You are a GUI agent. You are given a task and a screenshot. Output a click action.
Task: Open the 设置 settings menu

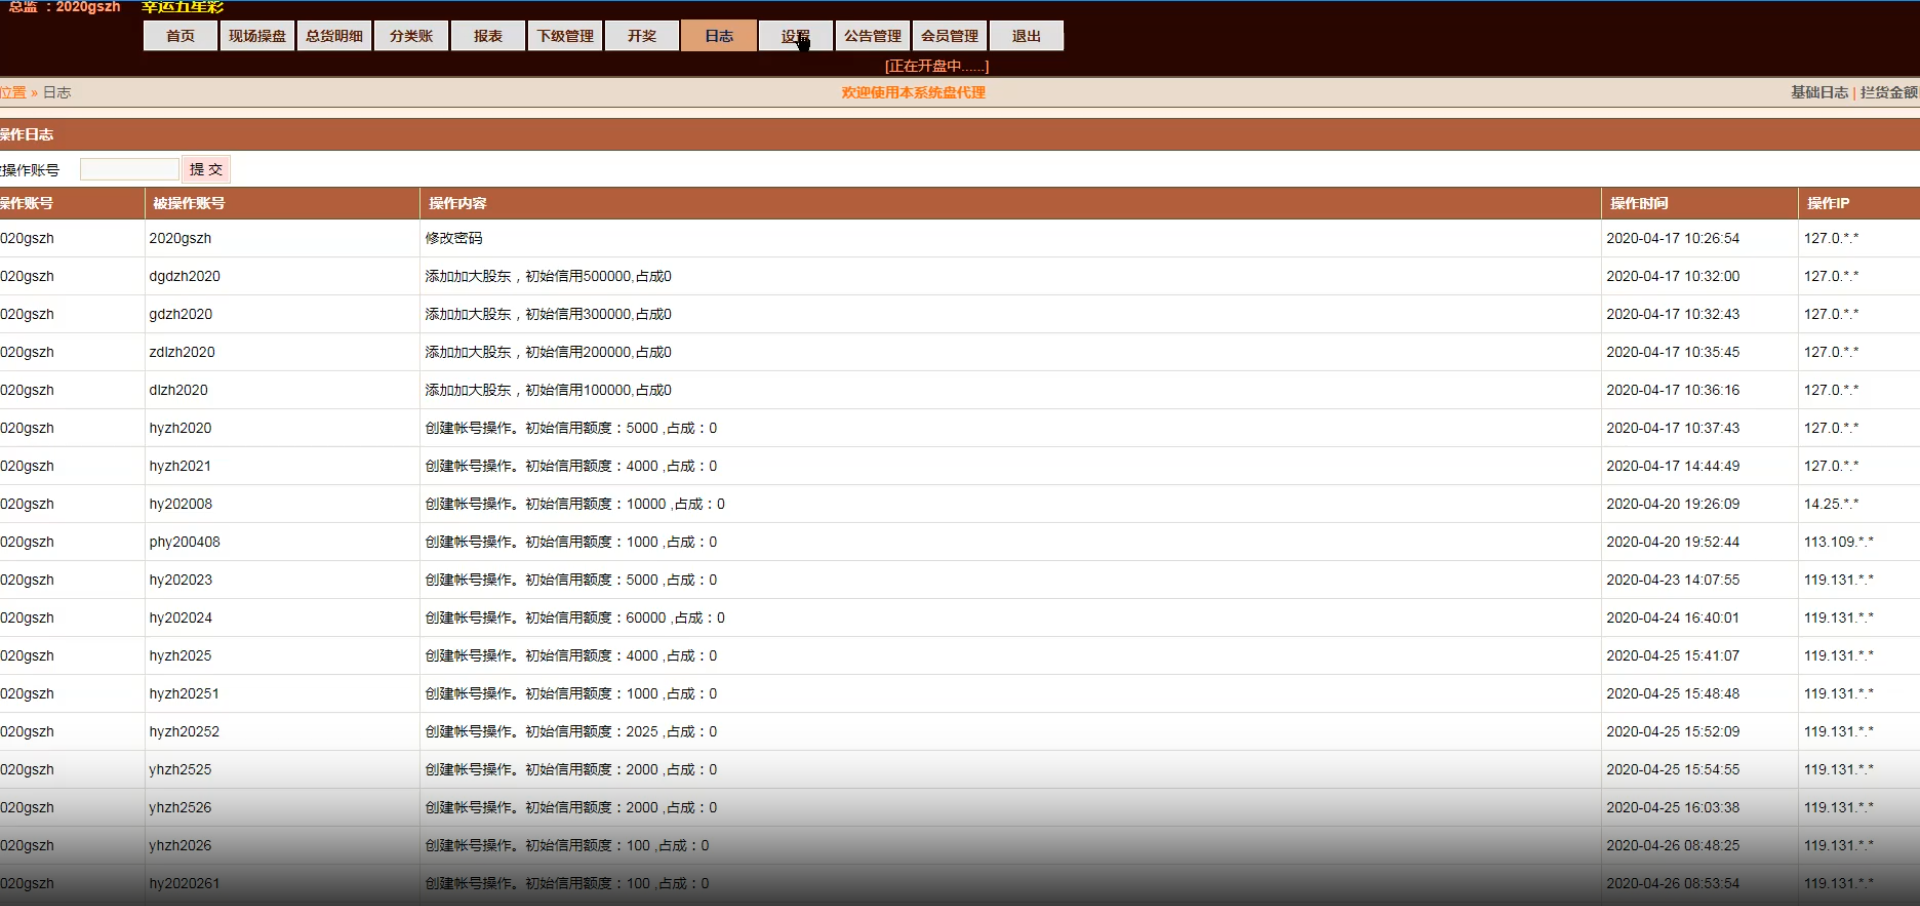click(796, 36)
